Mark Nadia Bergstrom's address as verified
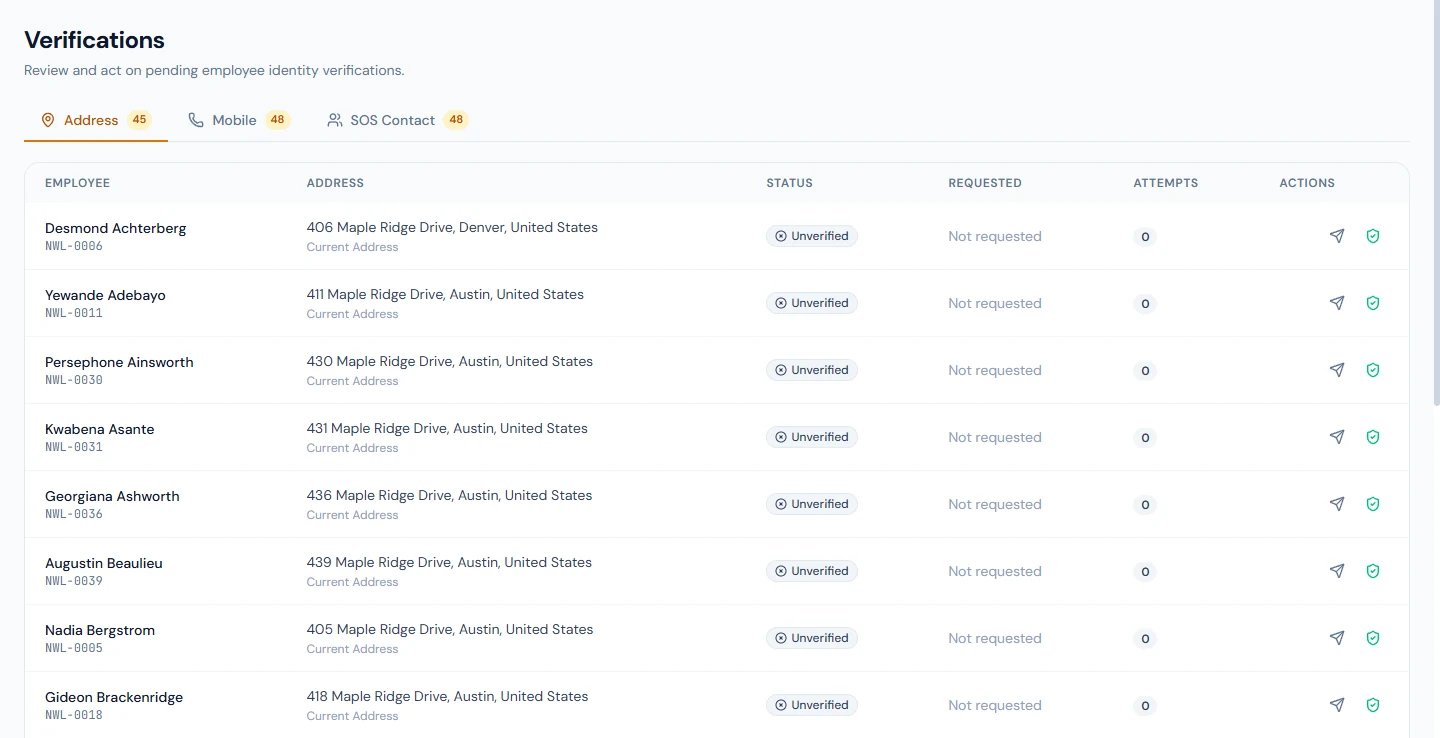Screen dimensions: 1440x738 point(1373,638)
